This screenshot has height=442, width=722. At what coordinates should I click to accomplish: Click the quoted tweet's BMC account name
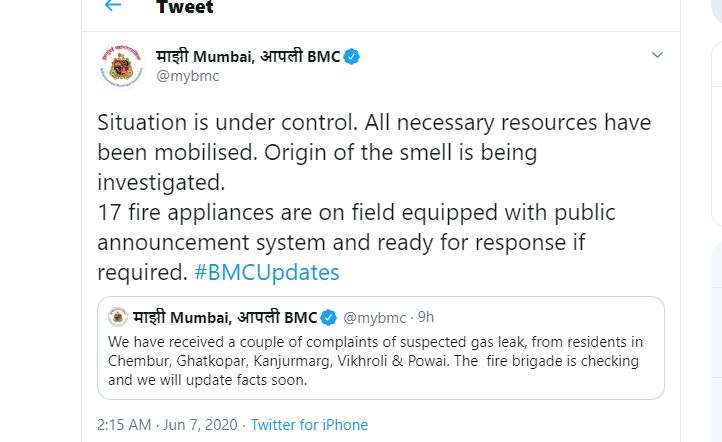click(x=225, y=317)
